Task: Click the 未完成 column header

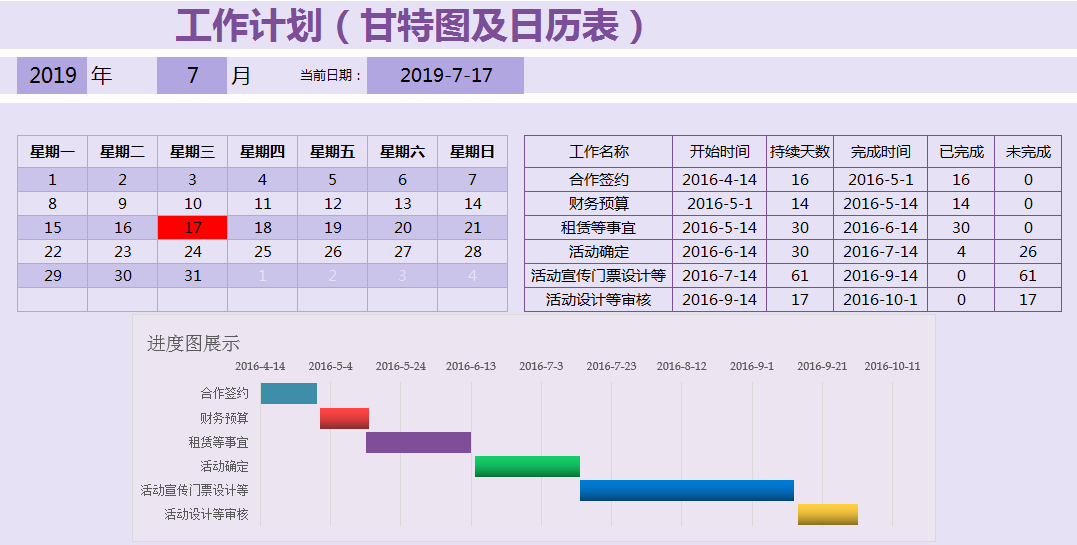Action: pyautogui.click(x=1028, y=151)
